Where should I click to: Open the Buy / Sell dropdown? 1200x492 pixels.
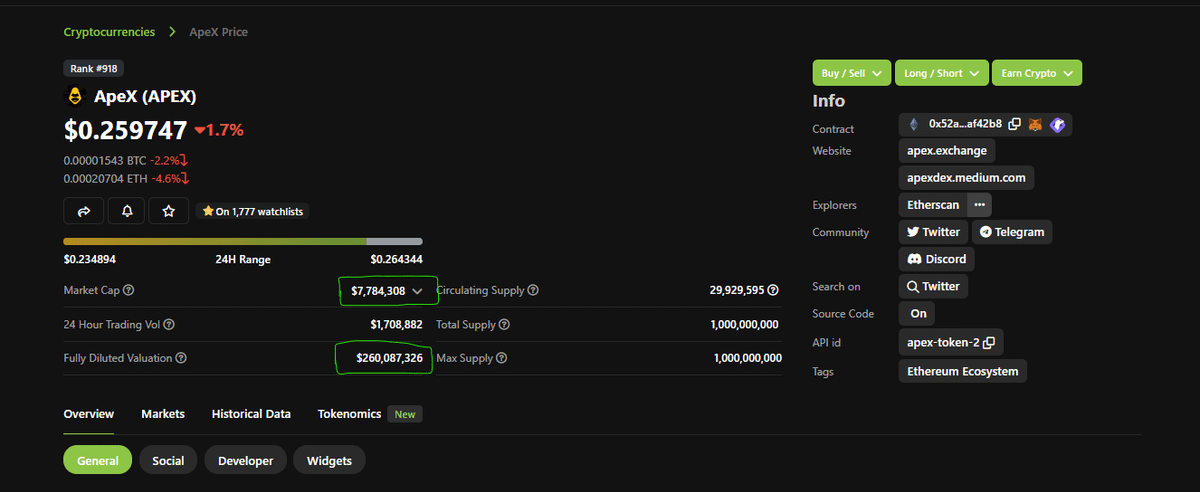850,73
